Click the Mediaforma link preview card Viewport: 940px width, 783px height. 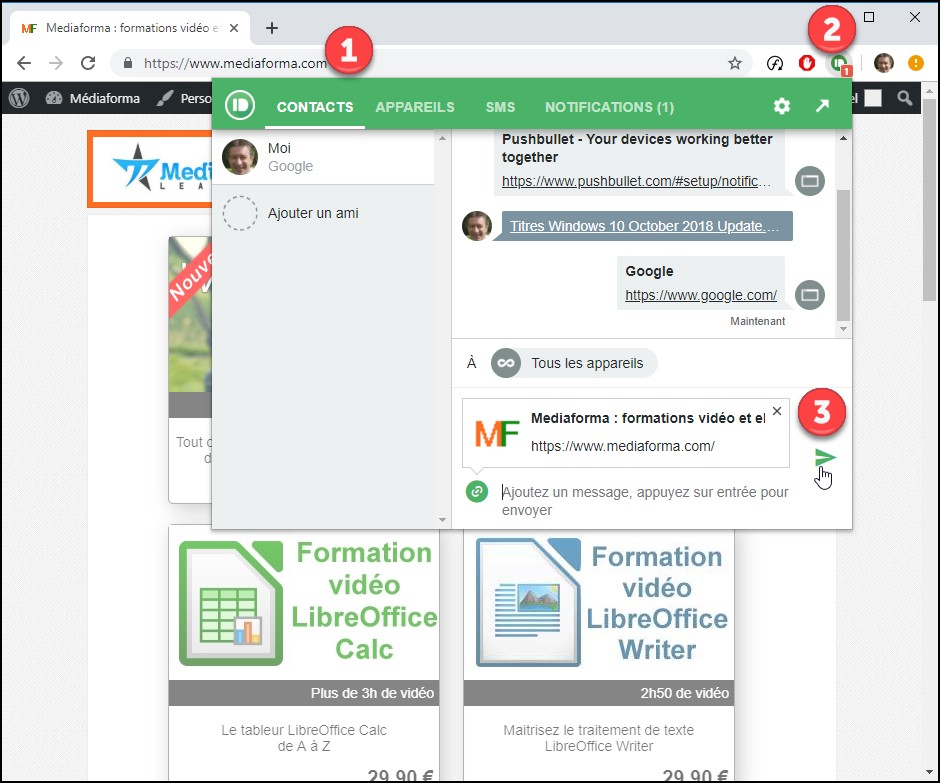[625, 432]
